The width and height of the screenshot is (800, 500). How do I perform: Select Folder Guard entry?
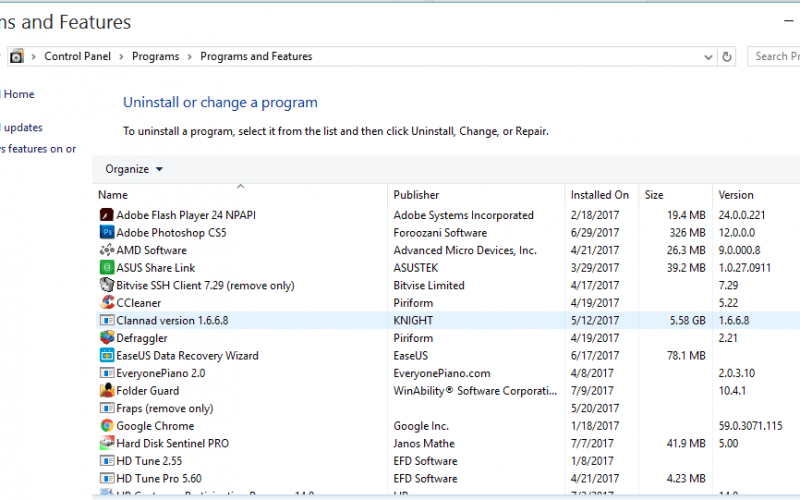tap(448, 390)
